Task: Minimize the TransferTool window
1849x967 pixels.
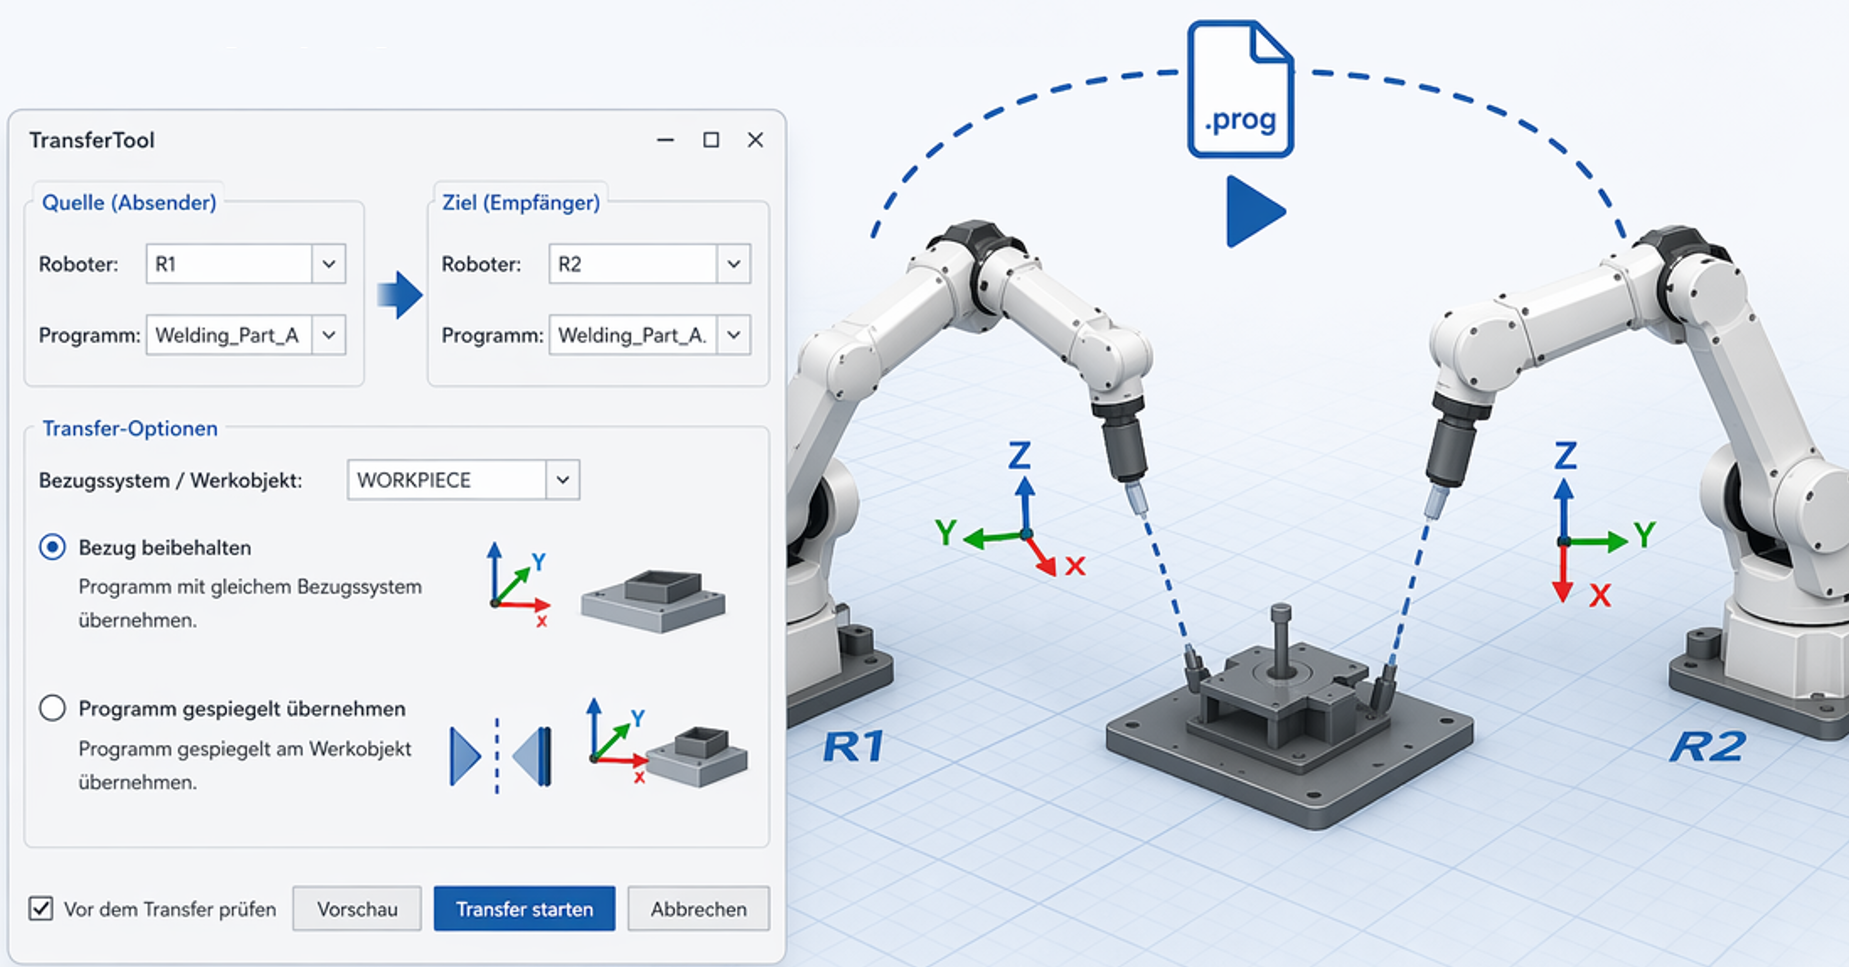Action: tap(665, 140)
